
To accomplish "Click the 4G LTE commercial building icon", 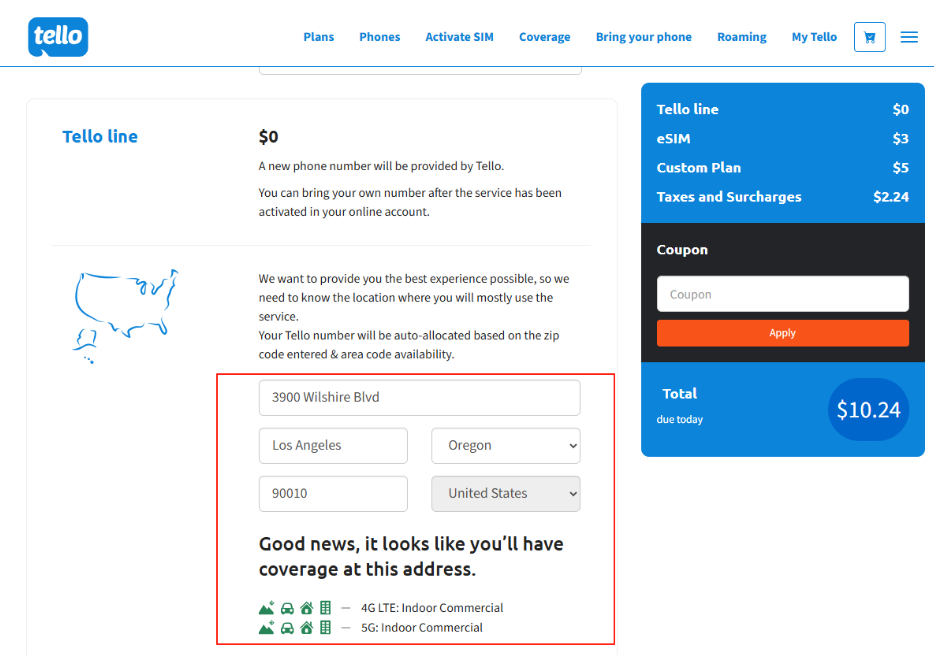I will (325, 607).
